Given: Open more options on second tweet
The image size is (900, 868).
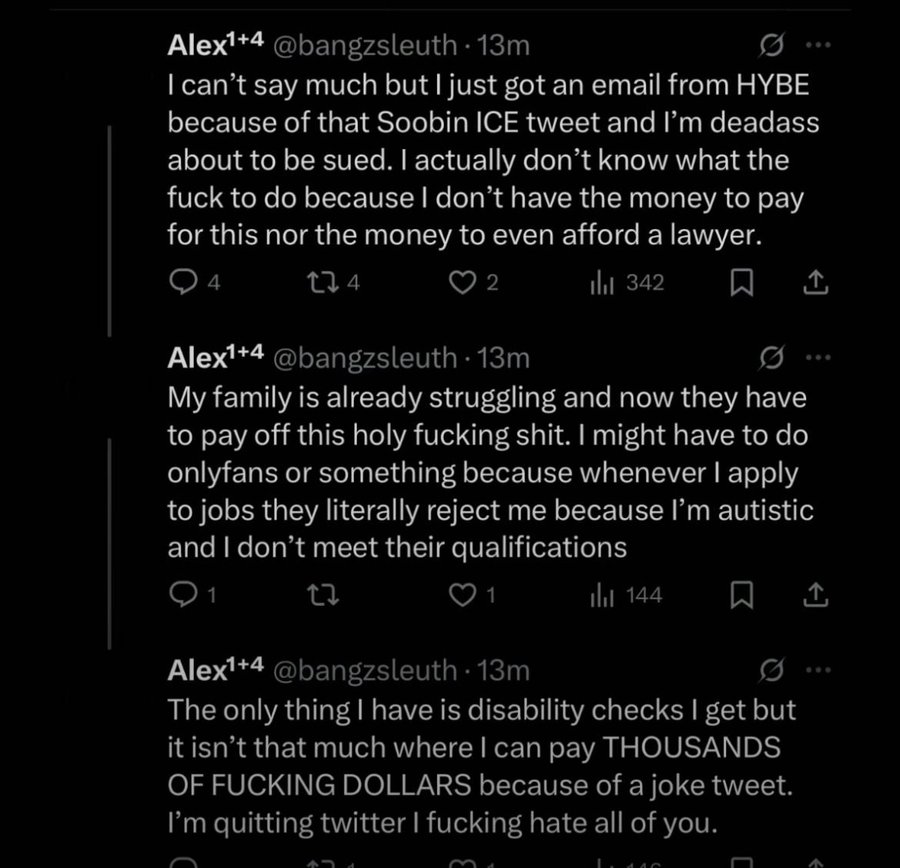Looking at the screenshot, I should click(817, 357).
